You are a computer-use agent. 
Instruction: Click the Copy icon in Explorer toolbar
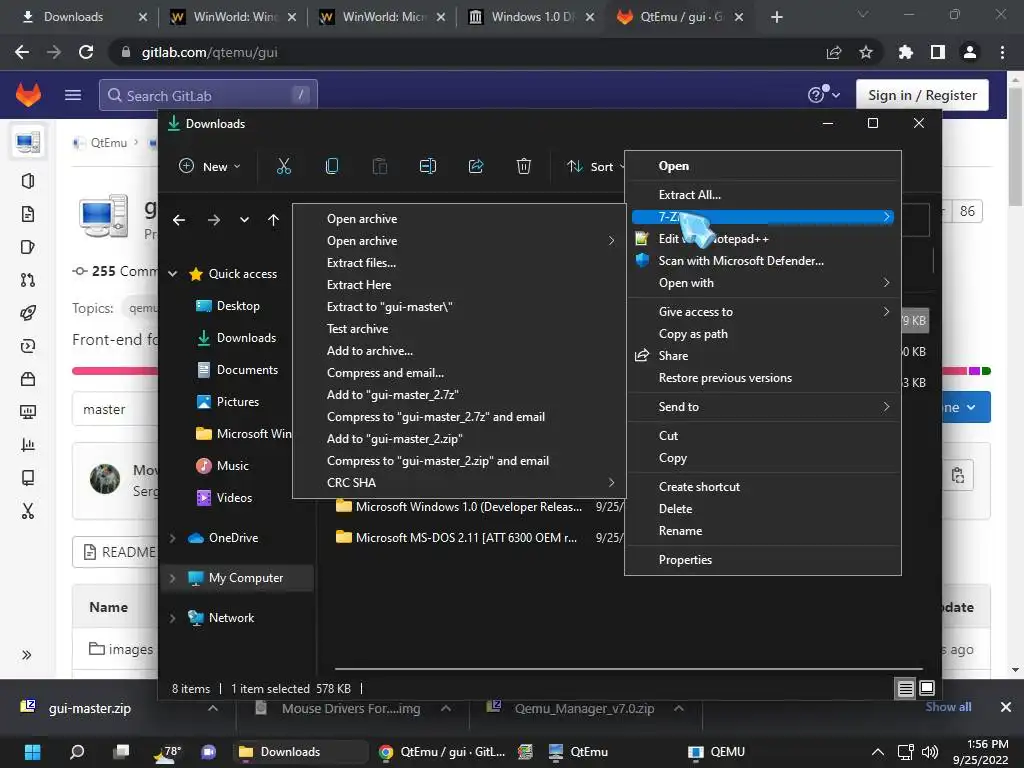tap(332, 167)
